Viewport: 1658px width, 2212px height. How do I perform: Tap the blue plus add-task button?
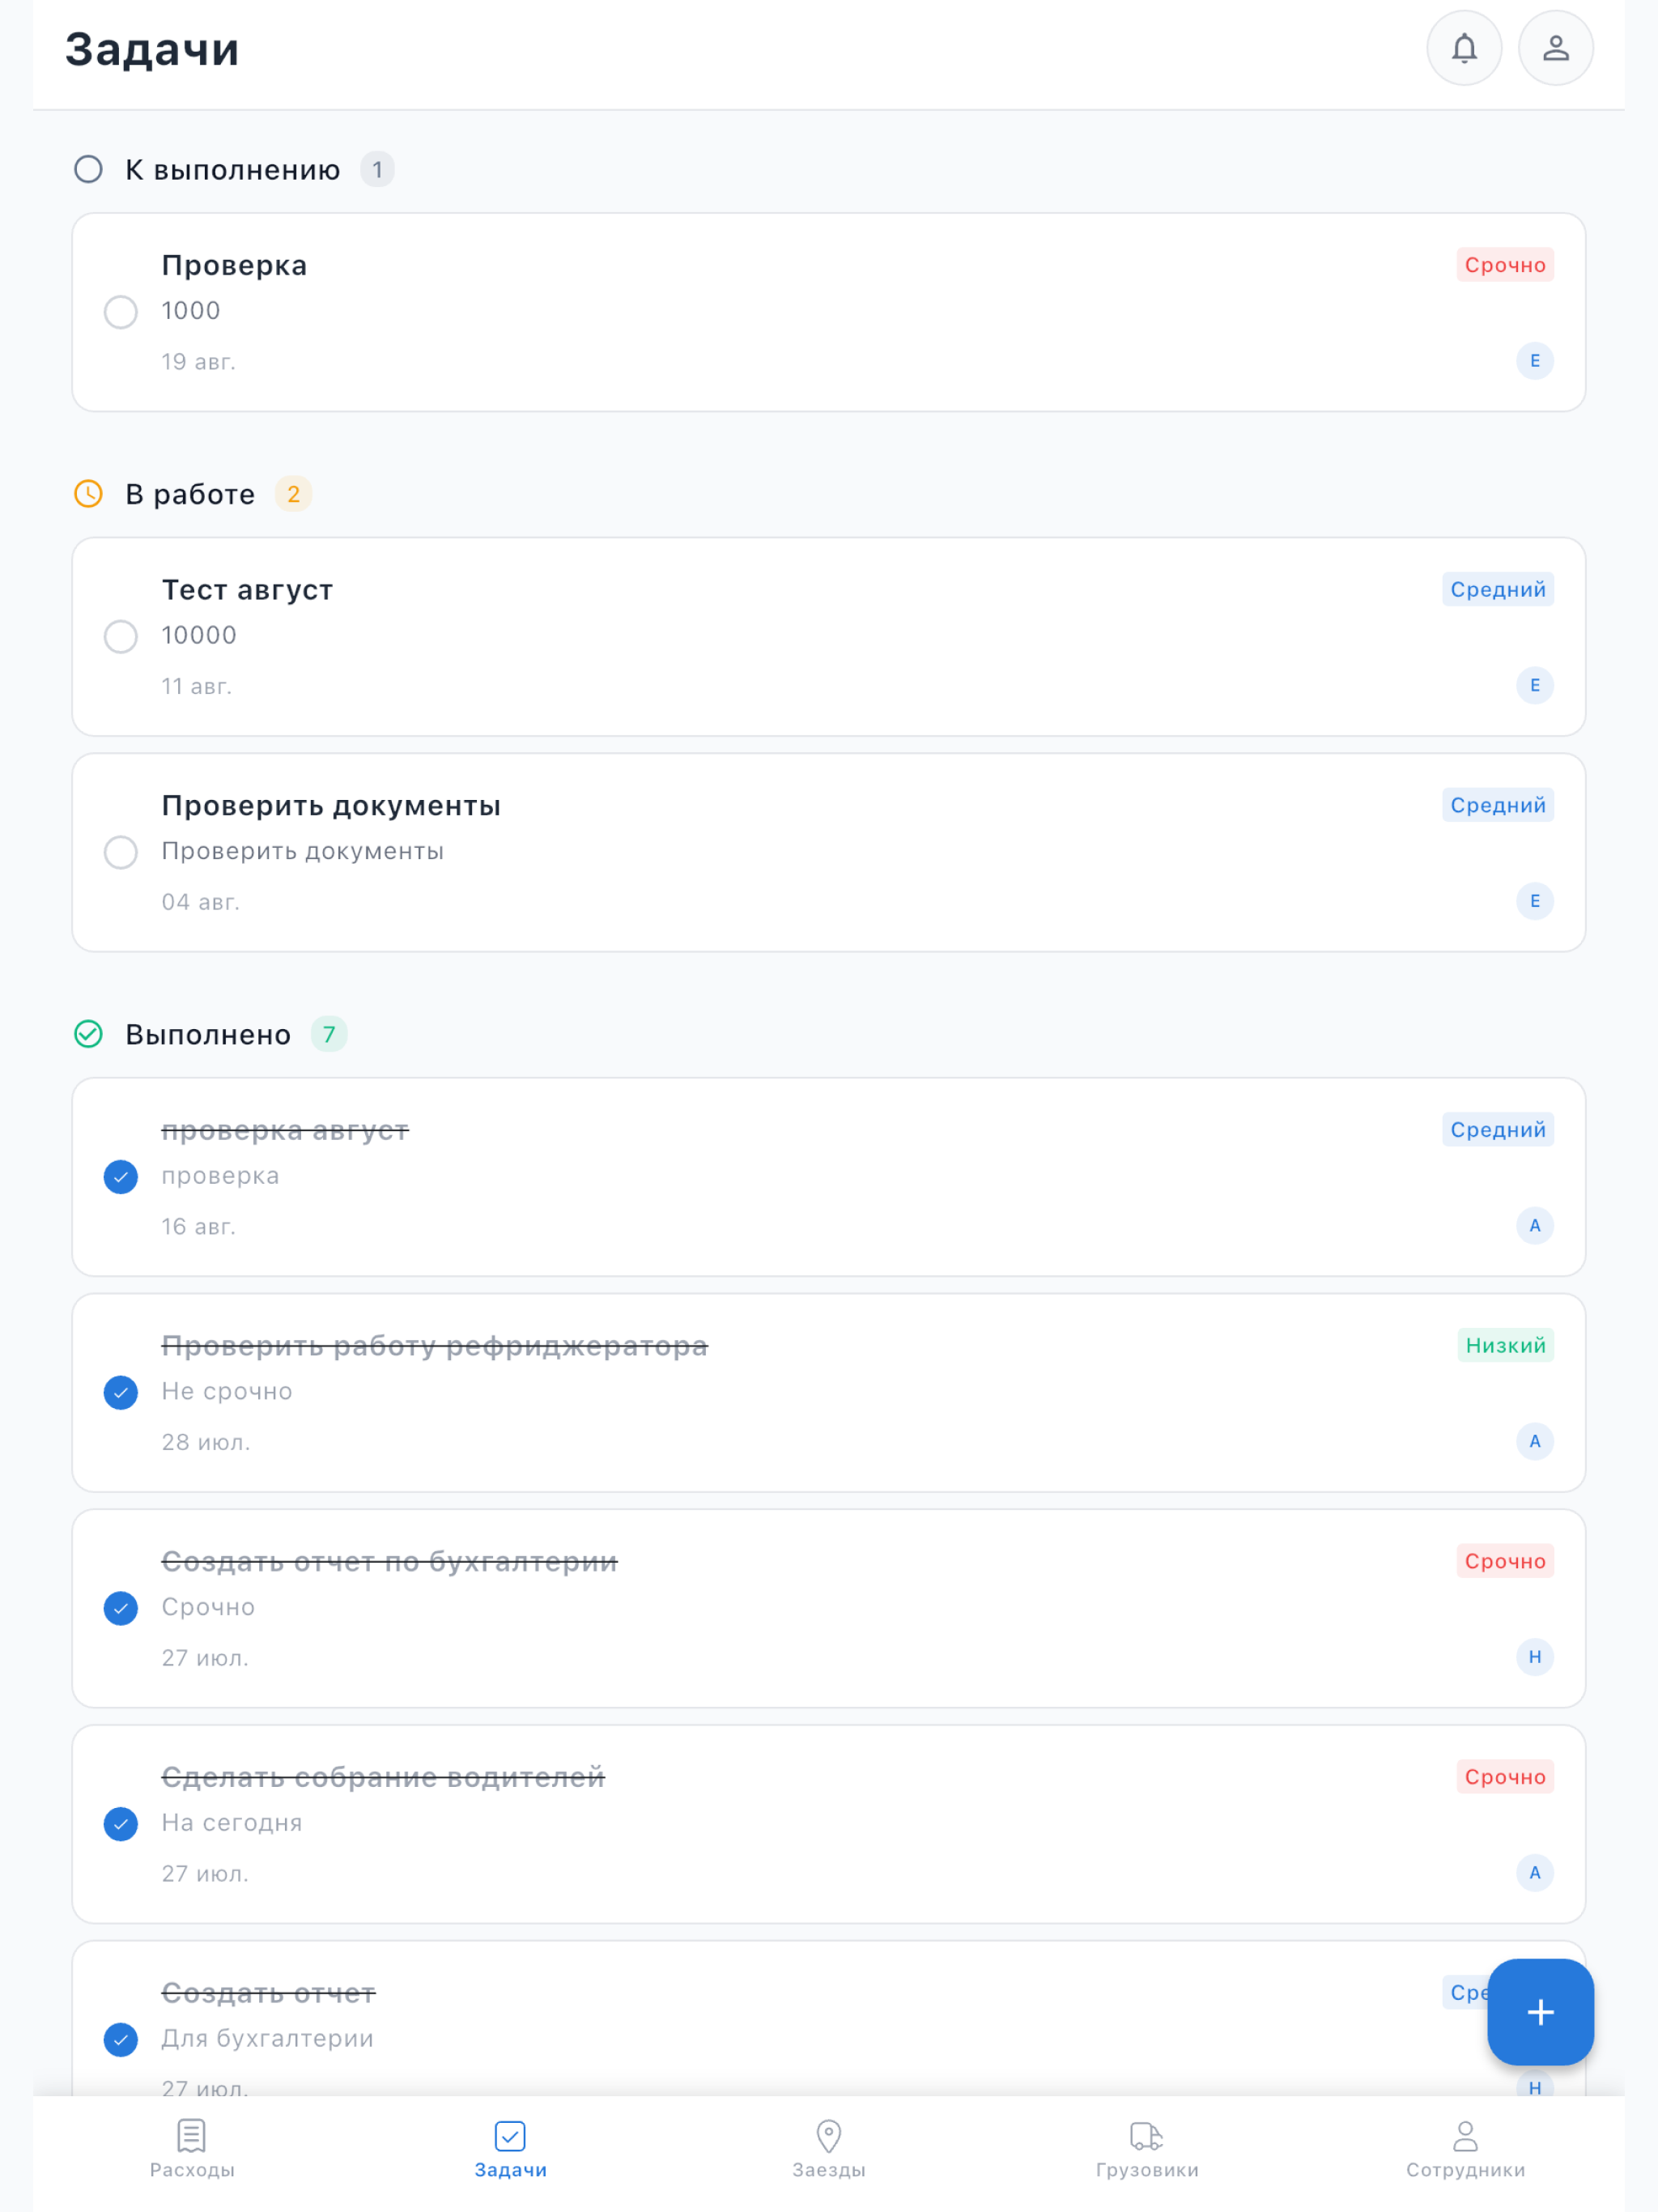tap(1540, 2012)
